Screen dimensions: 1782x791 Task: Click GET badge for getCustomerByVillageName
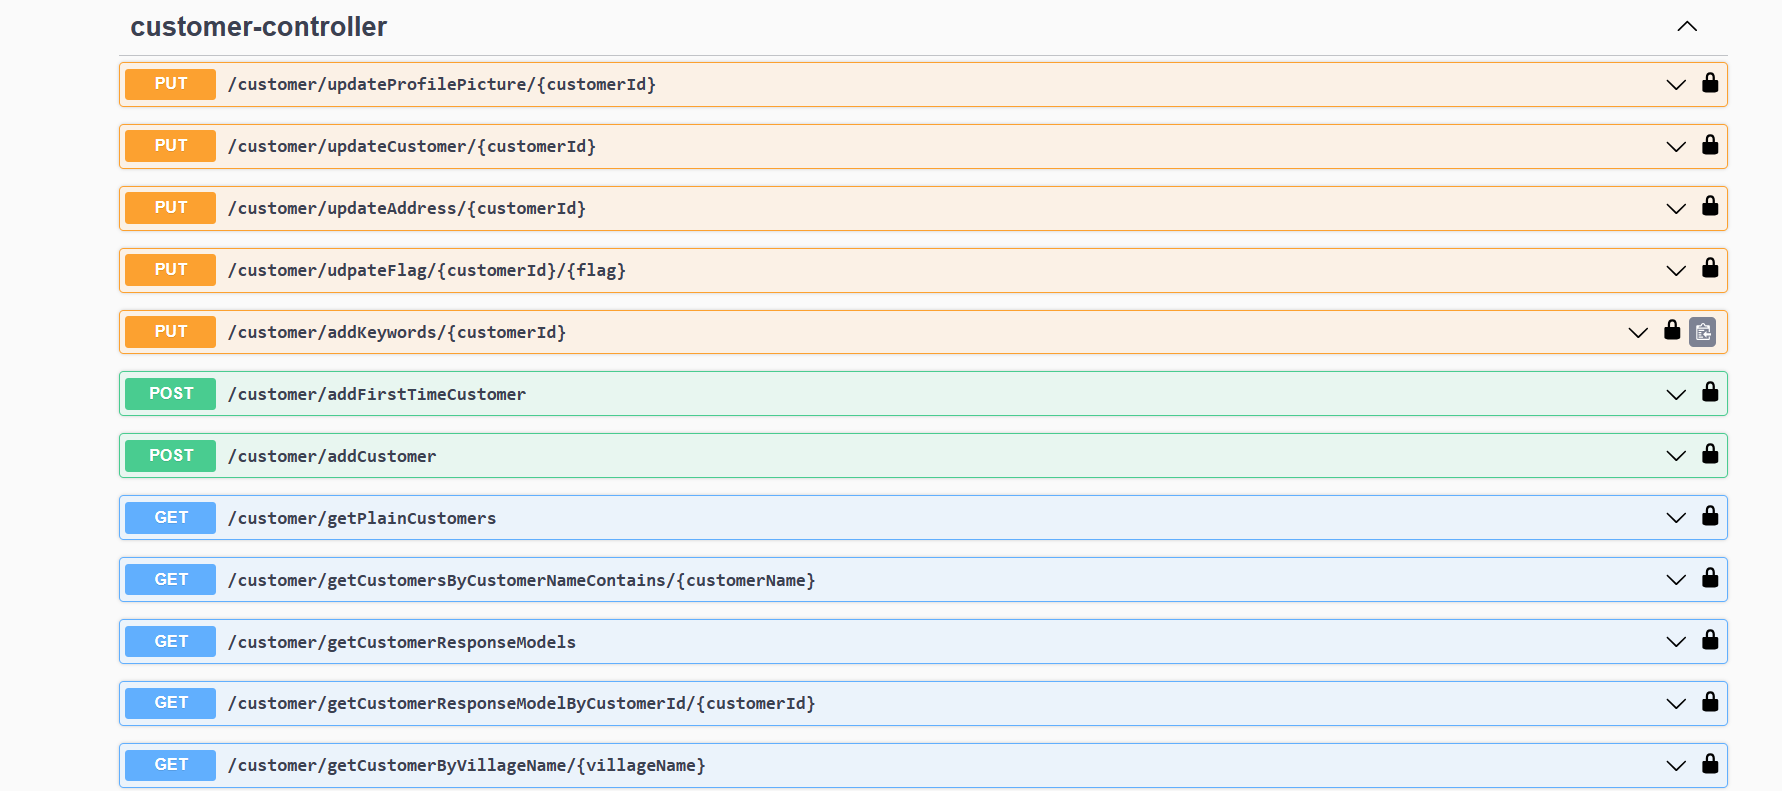[x=170, y=765]
